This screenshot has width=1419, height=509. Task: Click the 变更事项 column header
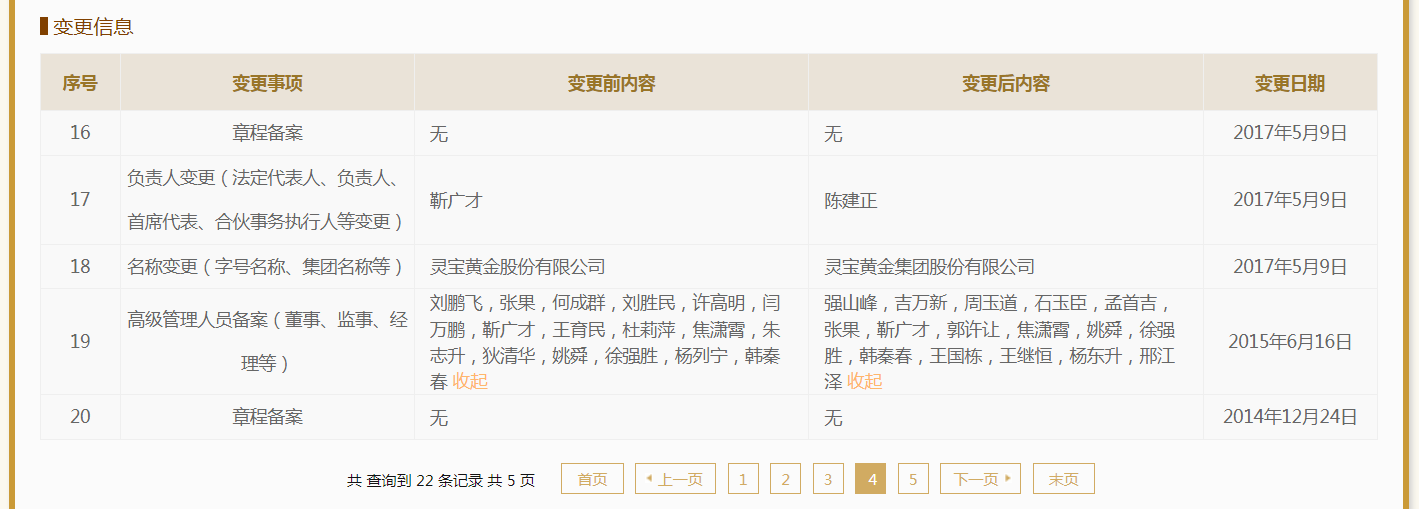click(x=267, y=83)
